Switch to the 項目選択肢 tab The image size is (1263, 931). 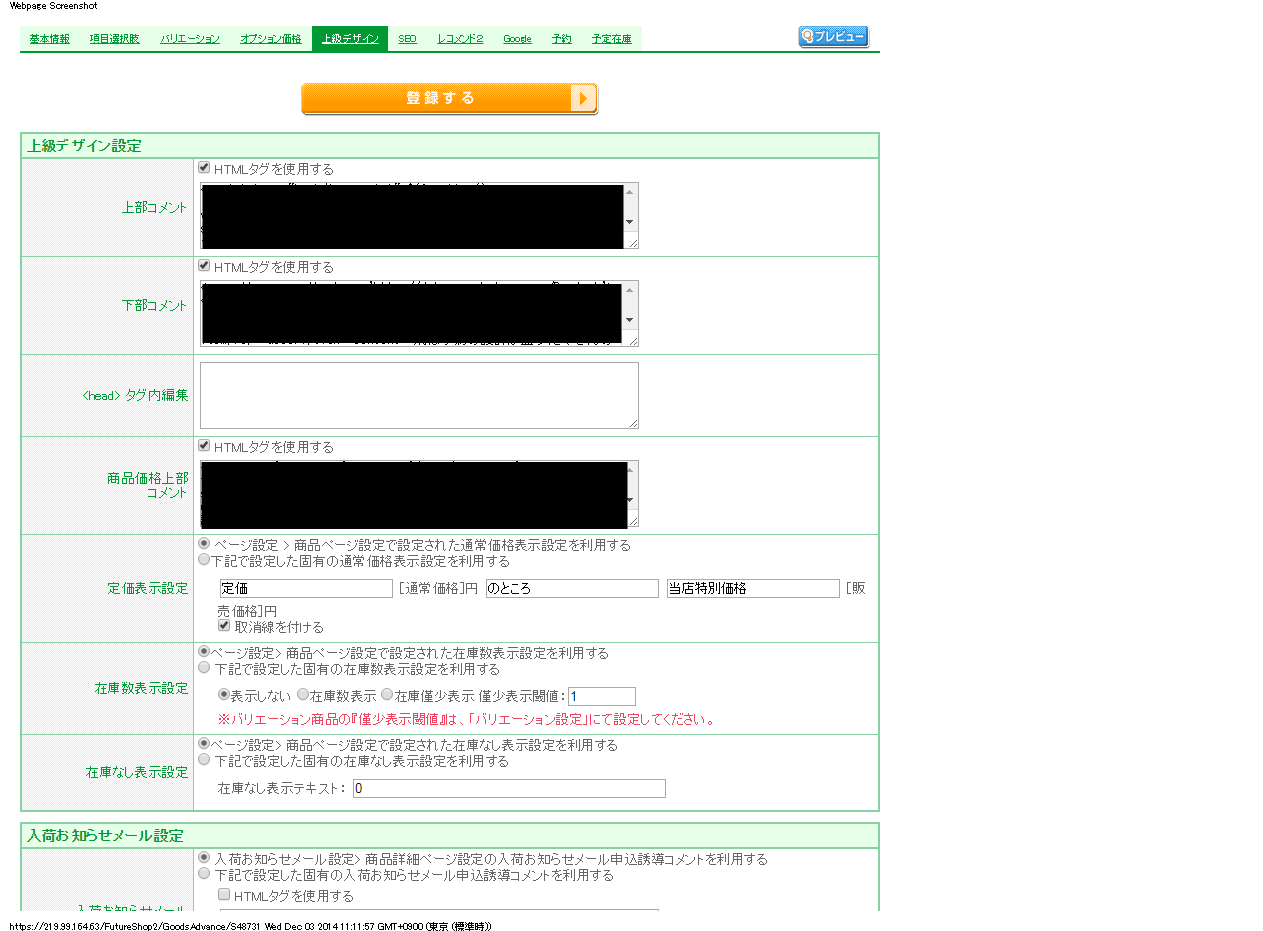click(114, 39)
